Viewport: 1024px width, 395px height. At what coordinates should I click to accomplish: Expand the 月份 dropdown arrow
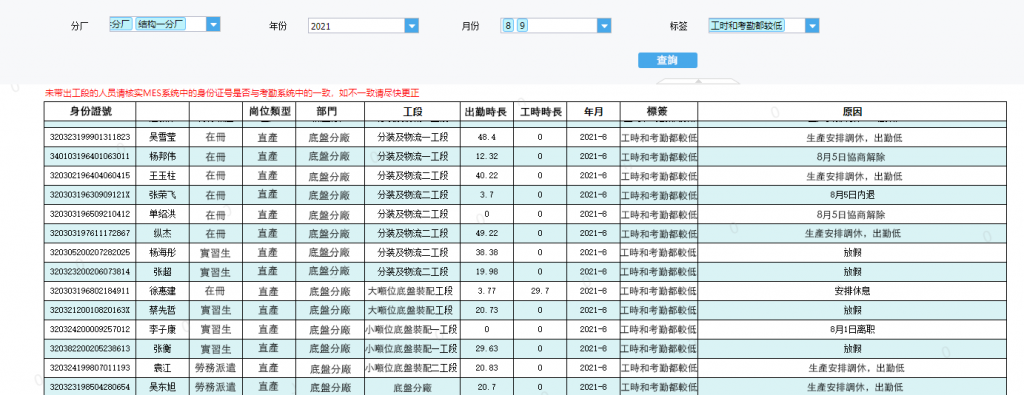[x=604, y=25]
